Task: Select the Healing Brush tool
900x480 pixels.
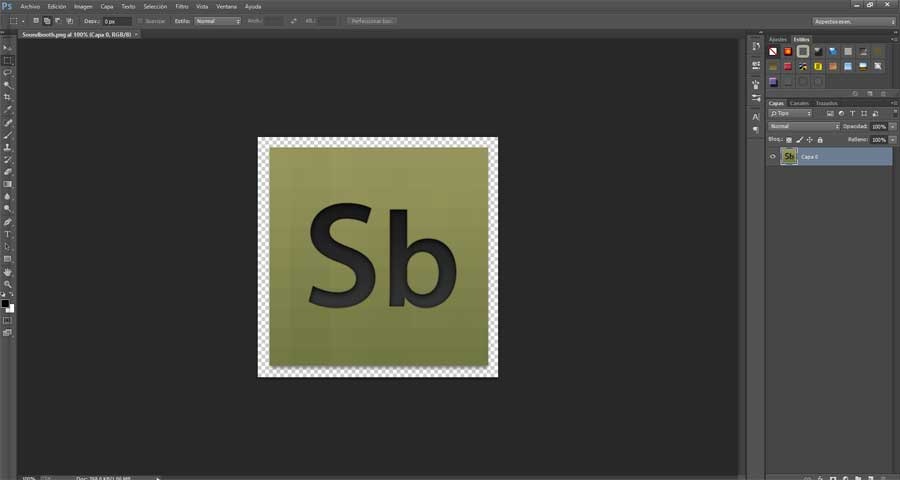Action: [x=7, y=123]
